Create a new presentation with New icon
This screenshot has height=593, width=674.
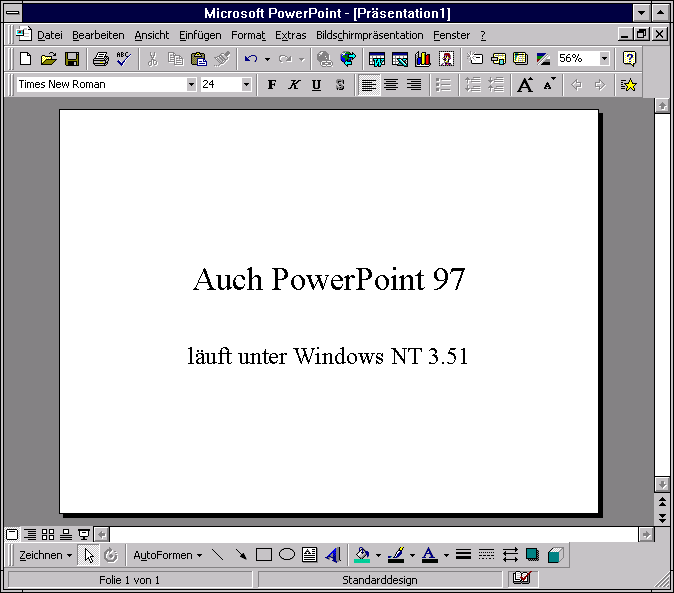pos(25,59)
